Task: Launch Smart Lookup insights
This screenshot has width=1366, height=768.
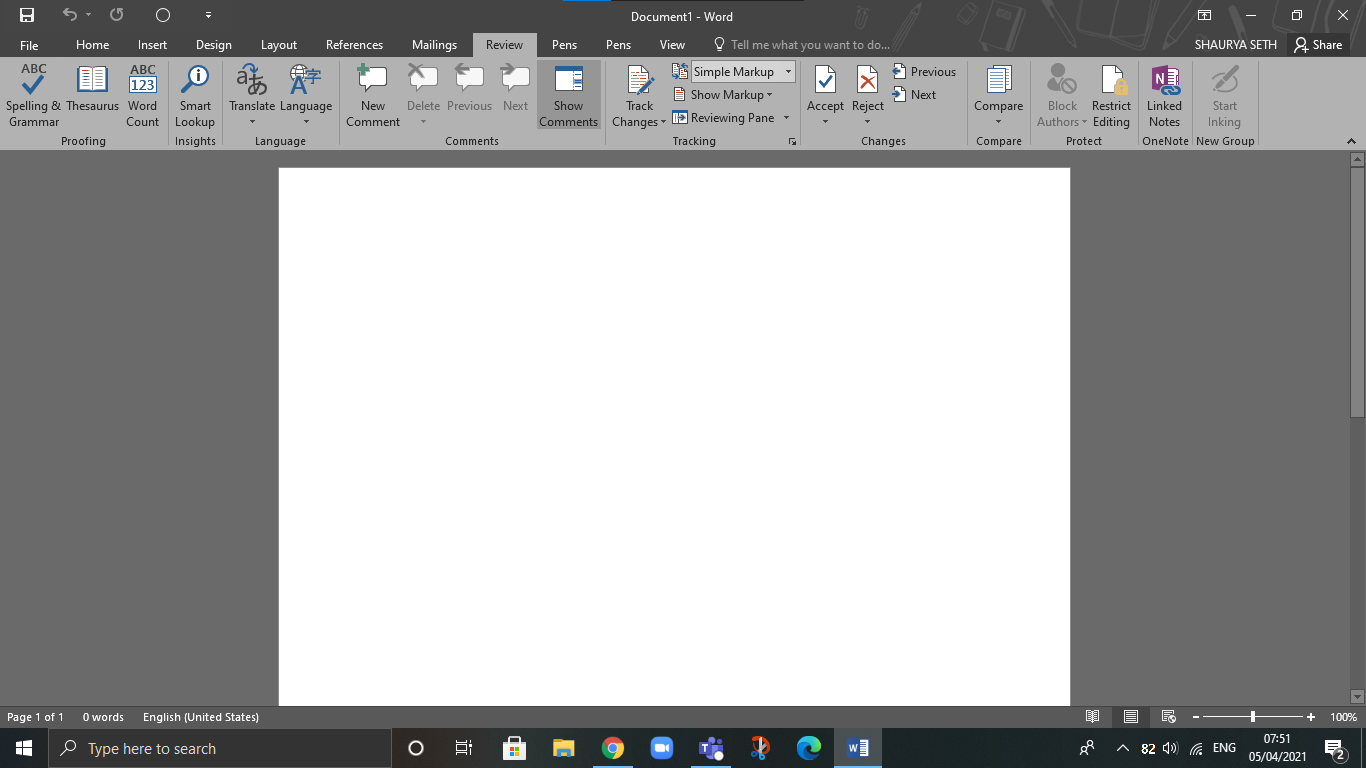Action: (195, 96)
